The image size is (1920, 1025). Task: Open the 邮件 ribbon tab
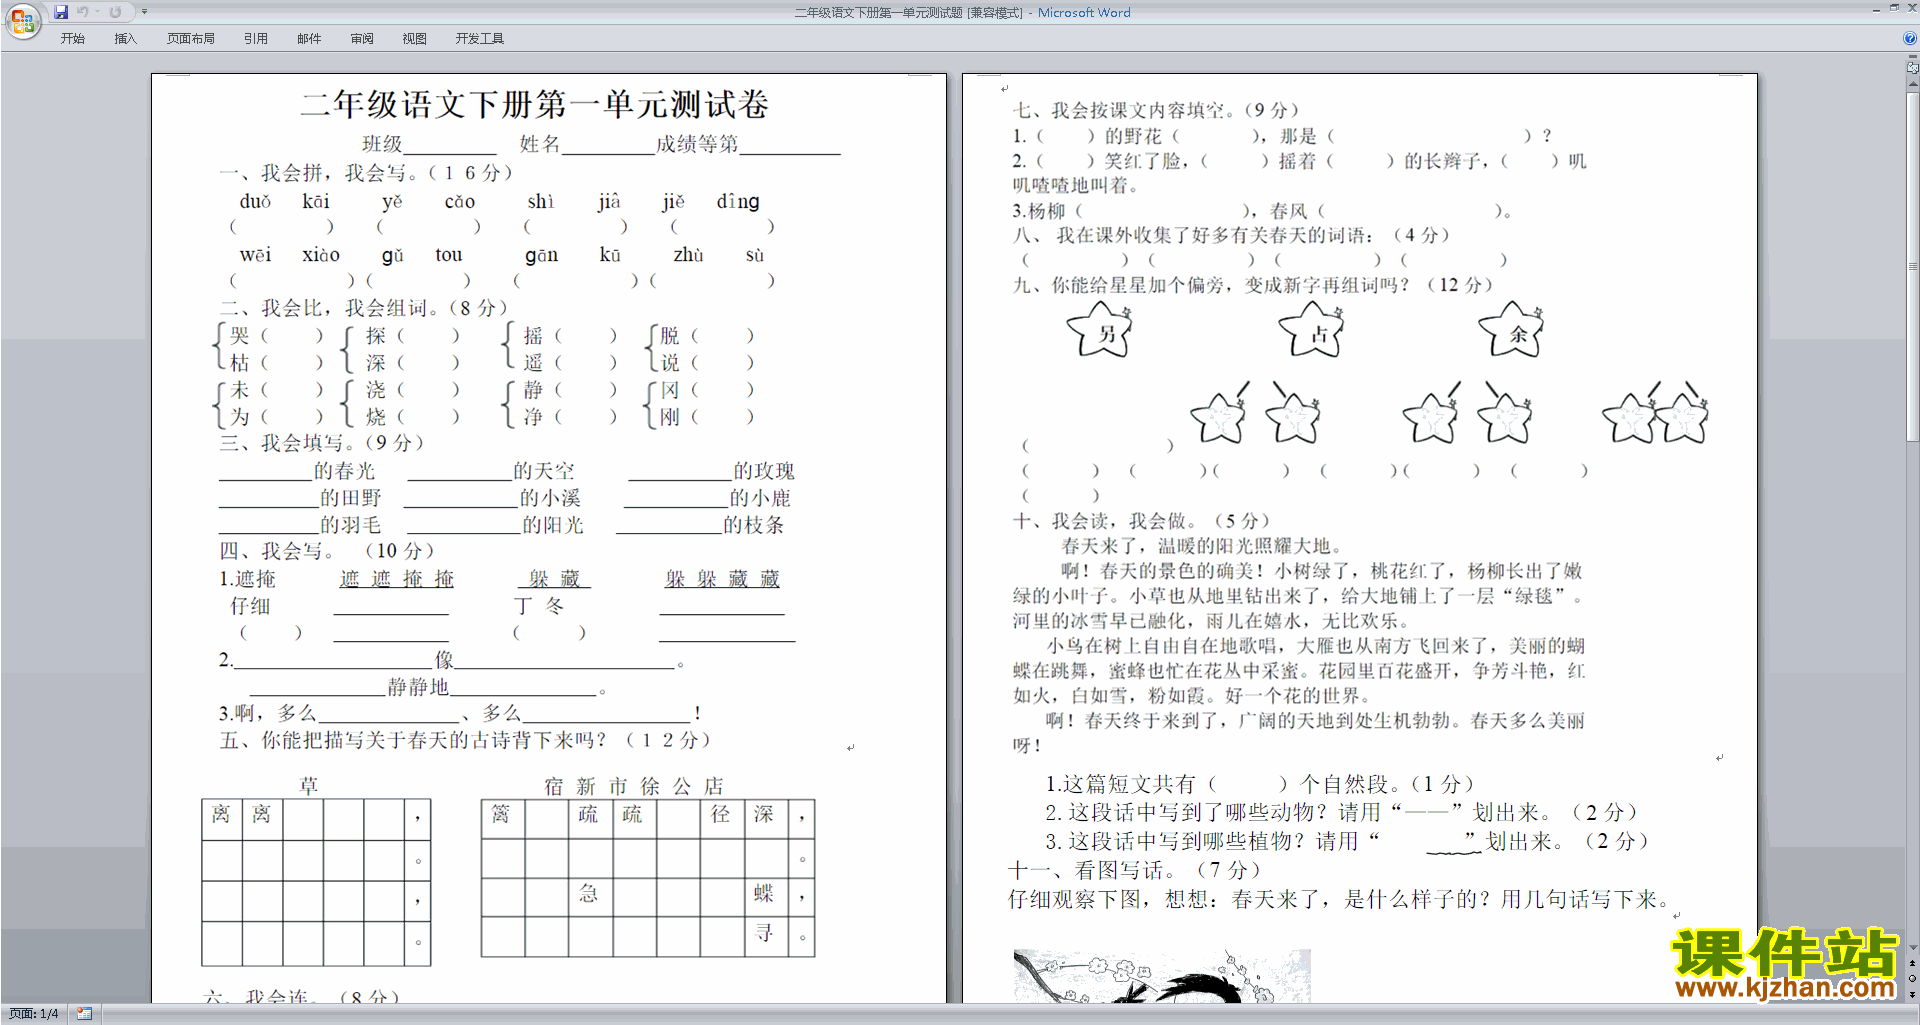coord(309,39)
